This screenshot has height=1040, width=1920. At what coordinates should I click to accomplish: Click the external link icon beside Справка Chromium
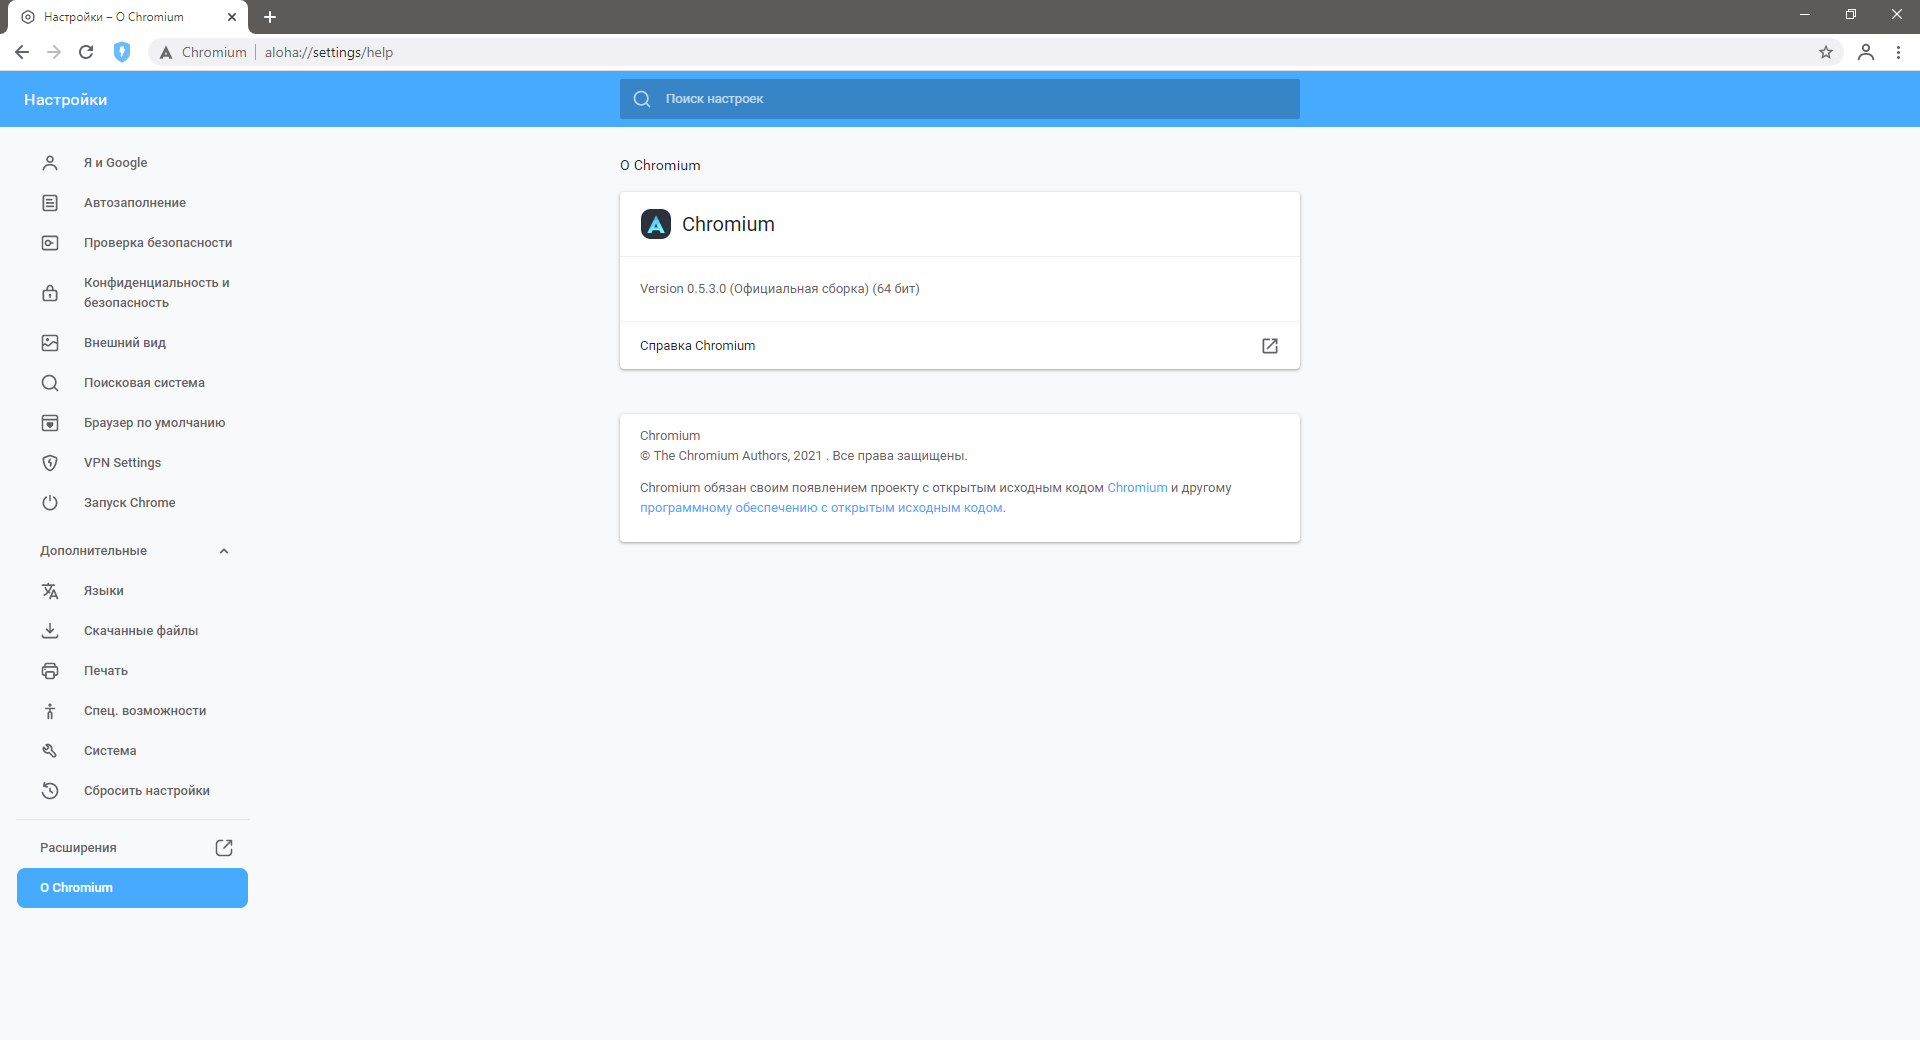coord(1270,346)
